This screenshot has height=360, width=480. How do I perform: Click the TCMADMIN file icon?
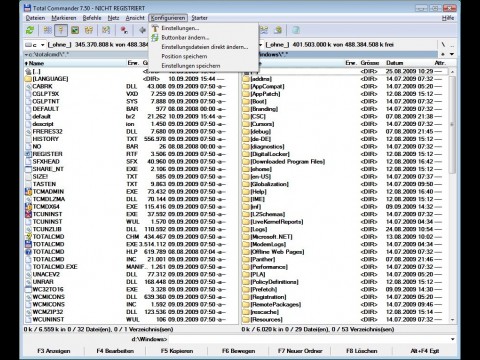(28, 192)
